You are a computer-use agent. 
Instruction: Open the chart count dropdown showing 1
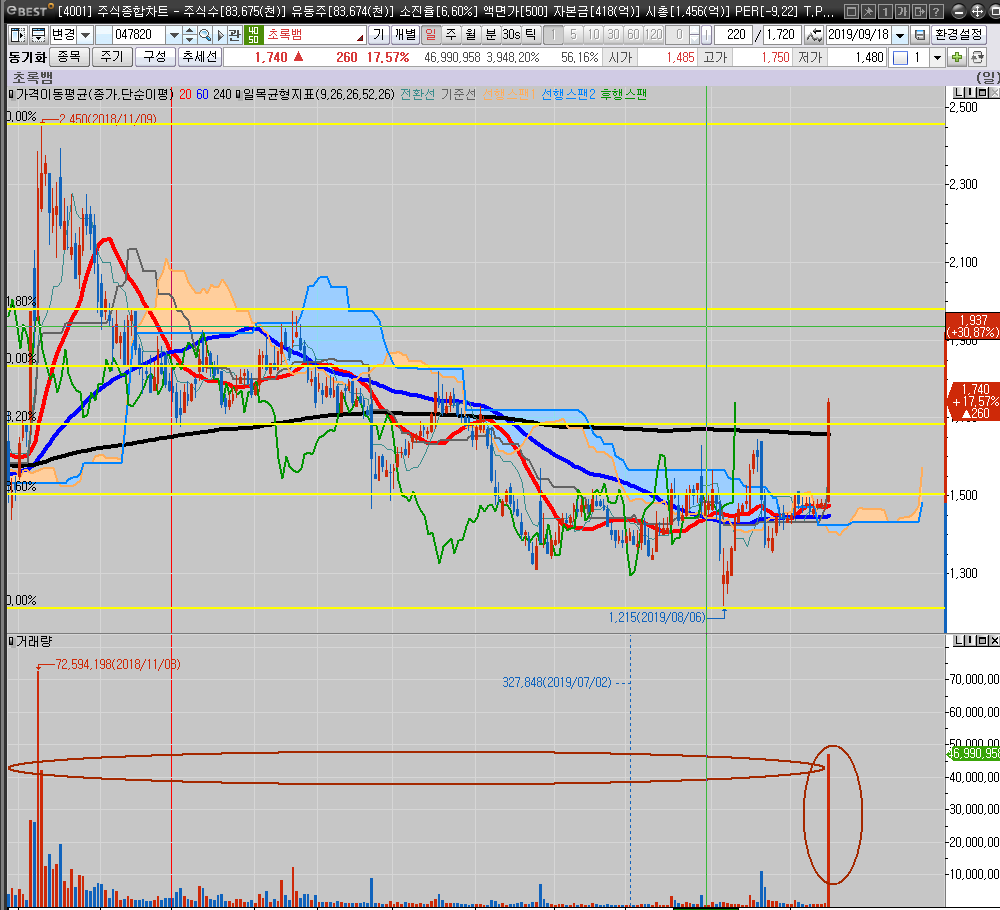pyautogui.click(x=937, y=58)
